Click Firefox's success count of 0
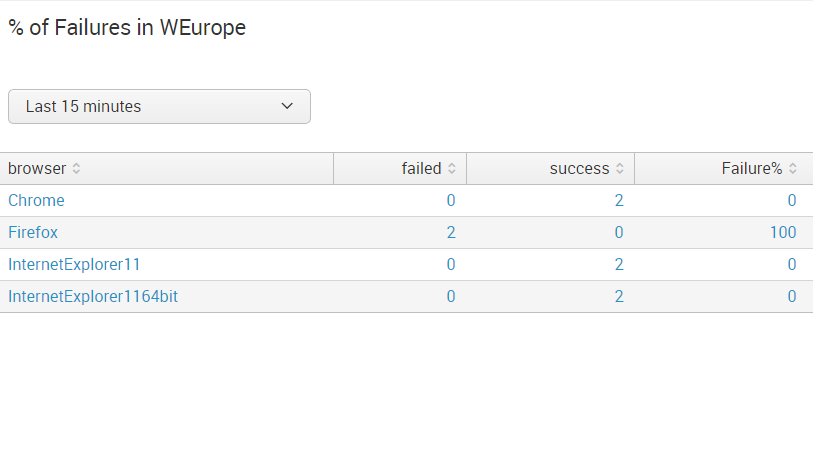This screenshot has height=468, width=813. [x=619, y=232]
